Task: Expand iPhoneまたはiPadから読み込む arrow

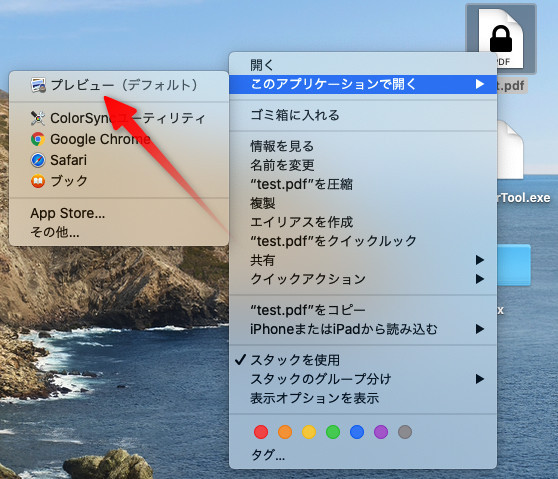Action: 480,329
